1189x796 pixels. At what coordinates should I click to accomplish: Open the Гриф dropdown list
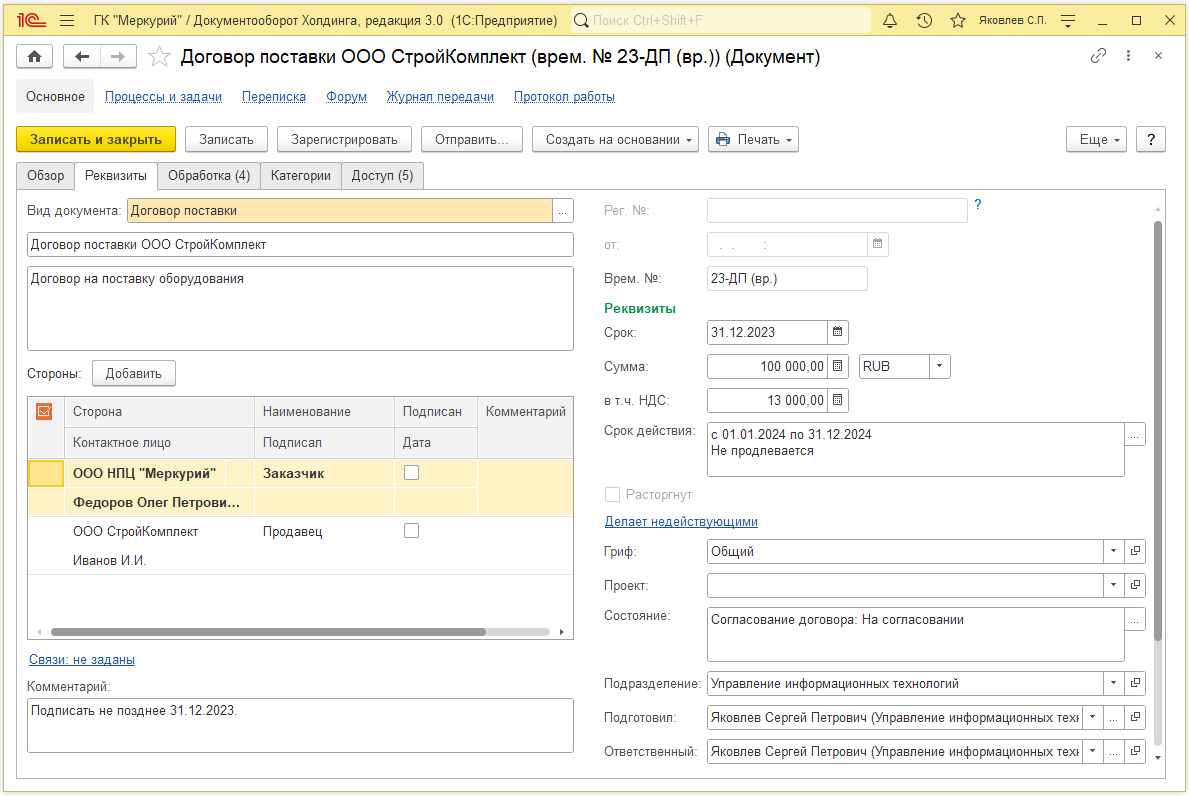(x=1113, y=551)
